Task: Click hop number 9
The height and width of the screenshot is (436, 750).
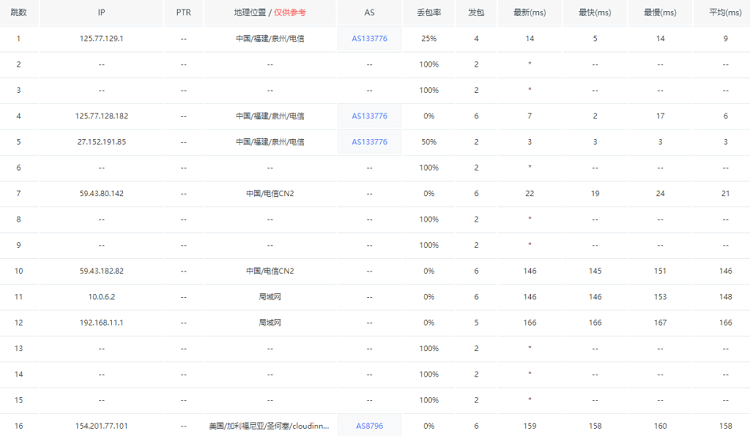Action: tap(19, 245)
